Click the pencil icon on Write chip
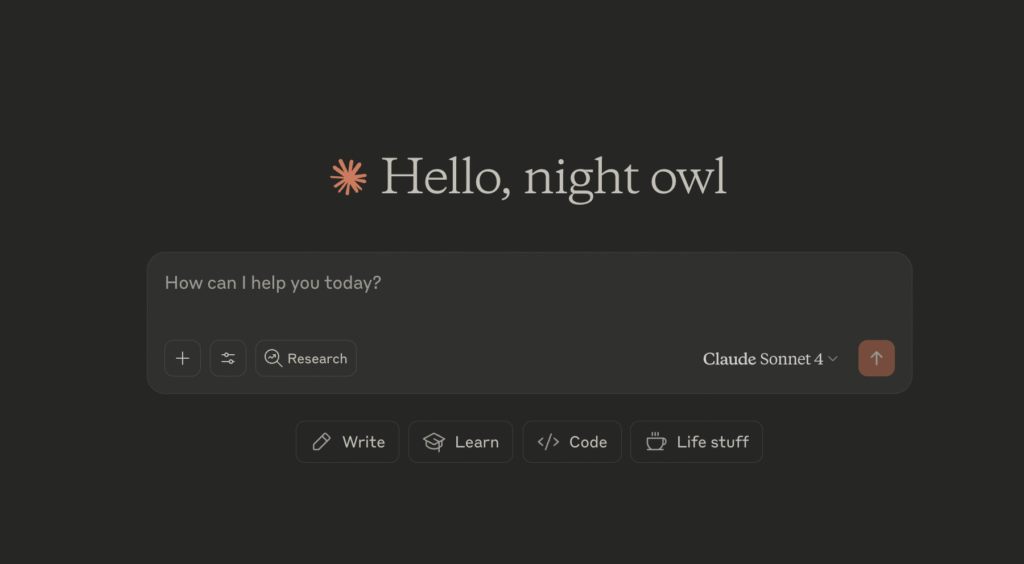The width and height of the screenshot is (1024, 564). point(321,442)
